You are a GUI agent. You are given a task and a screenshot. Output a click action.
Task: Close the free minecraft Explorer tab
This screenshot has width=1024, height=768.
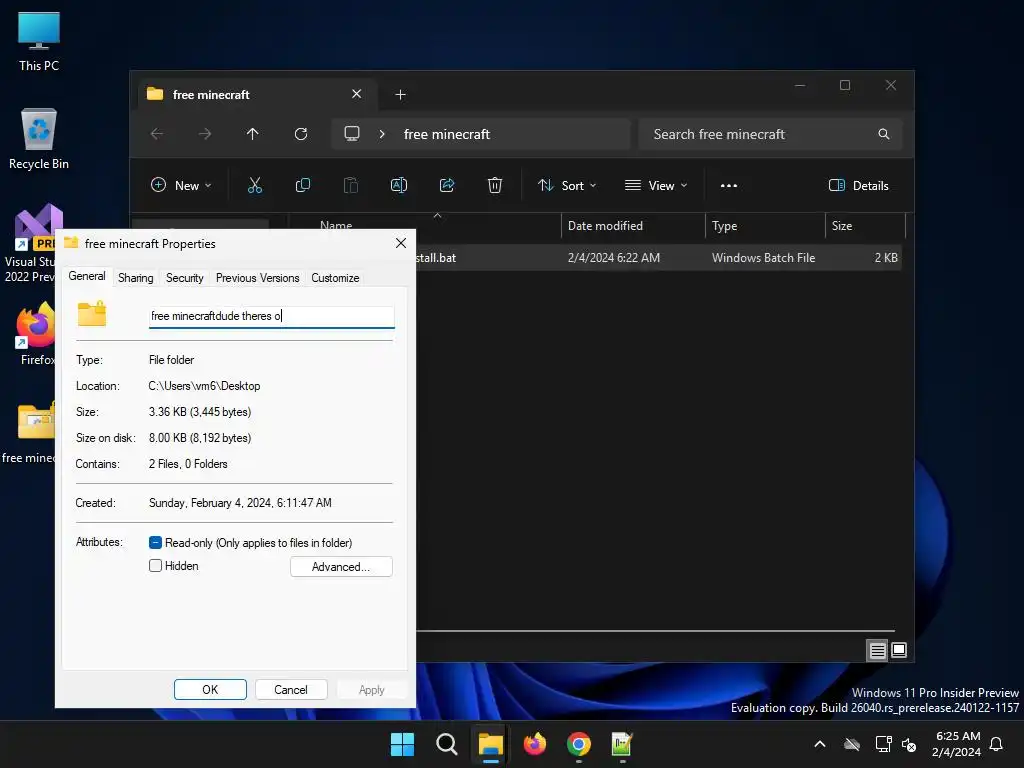357,94
